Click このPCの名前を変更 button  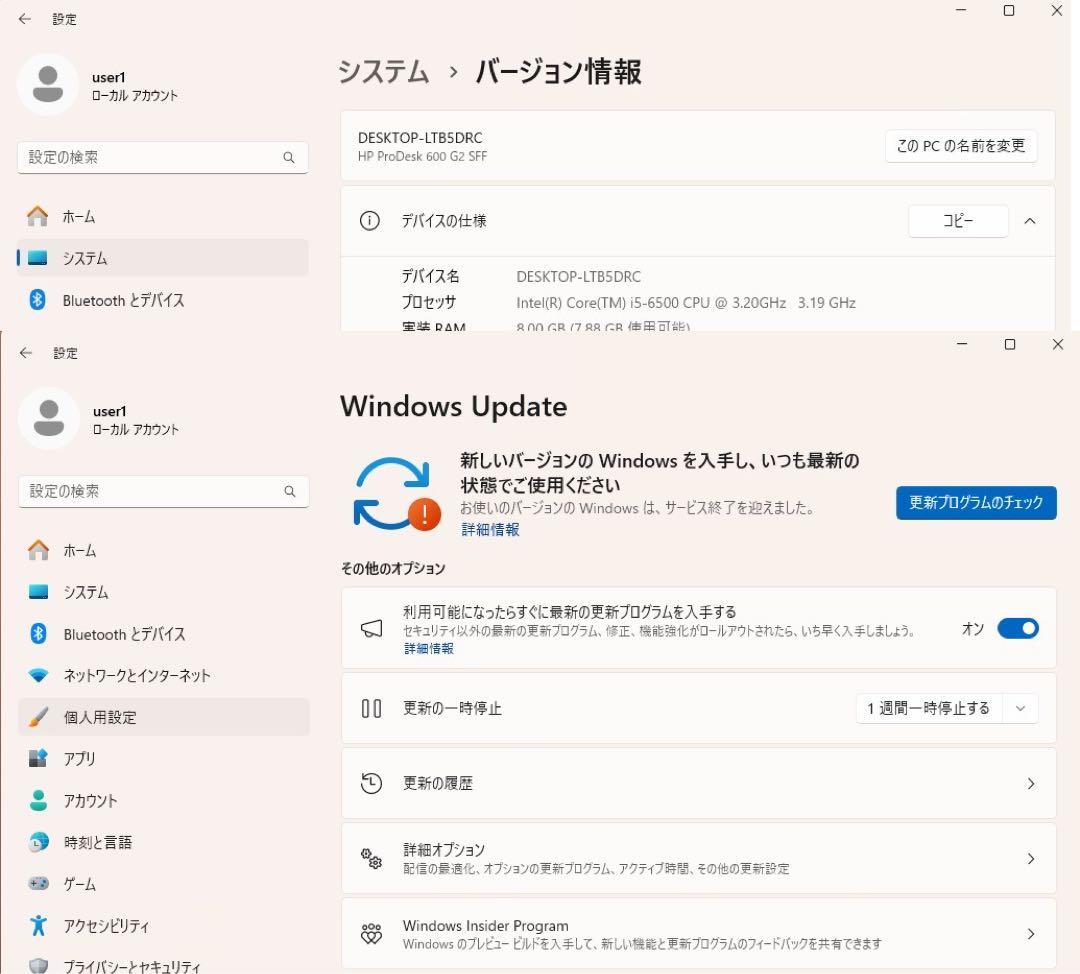click(960, 146)
